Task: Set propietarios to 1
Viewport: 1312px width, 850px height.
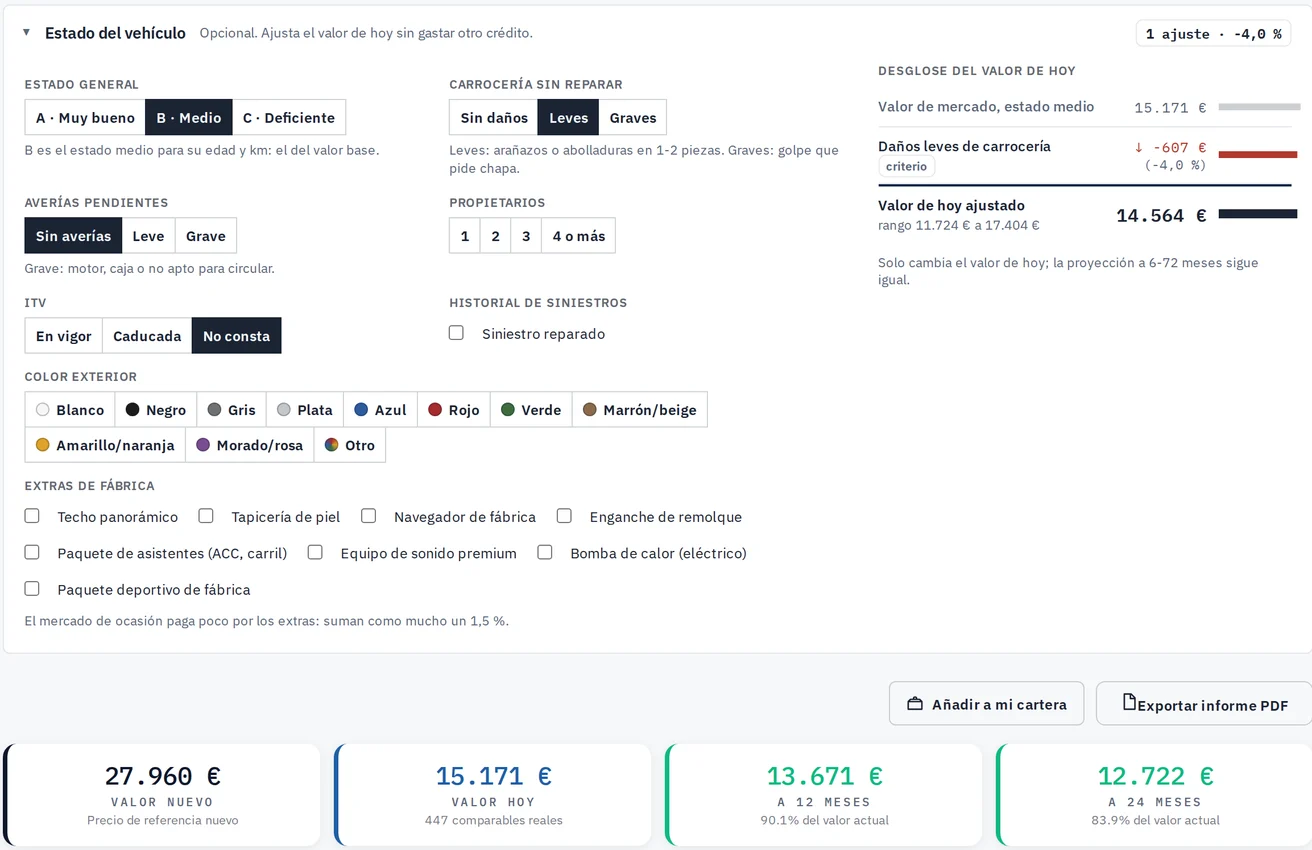Action: [x=465, y=236]
